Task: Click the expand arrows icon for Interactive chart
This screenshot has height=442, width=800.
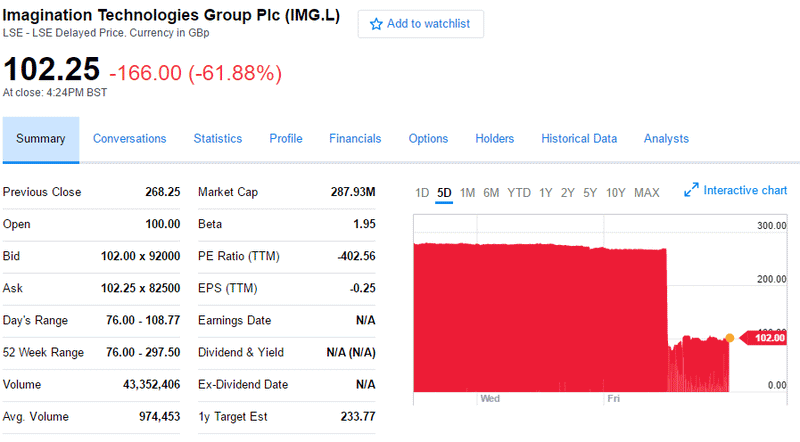Action: click(691, 190)
